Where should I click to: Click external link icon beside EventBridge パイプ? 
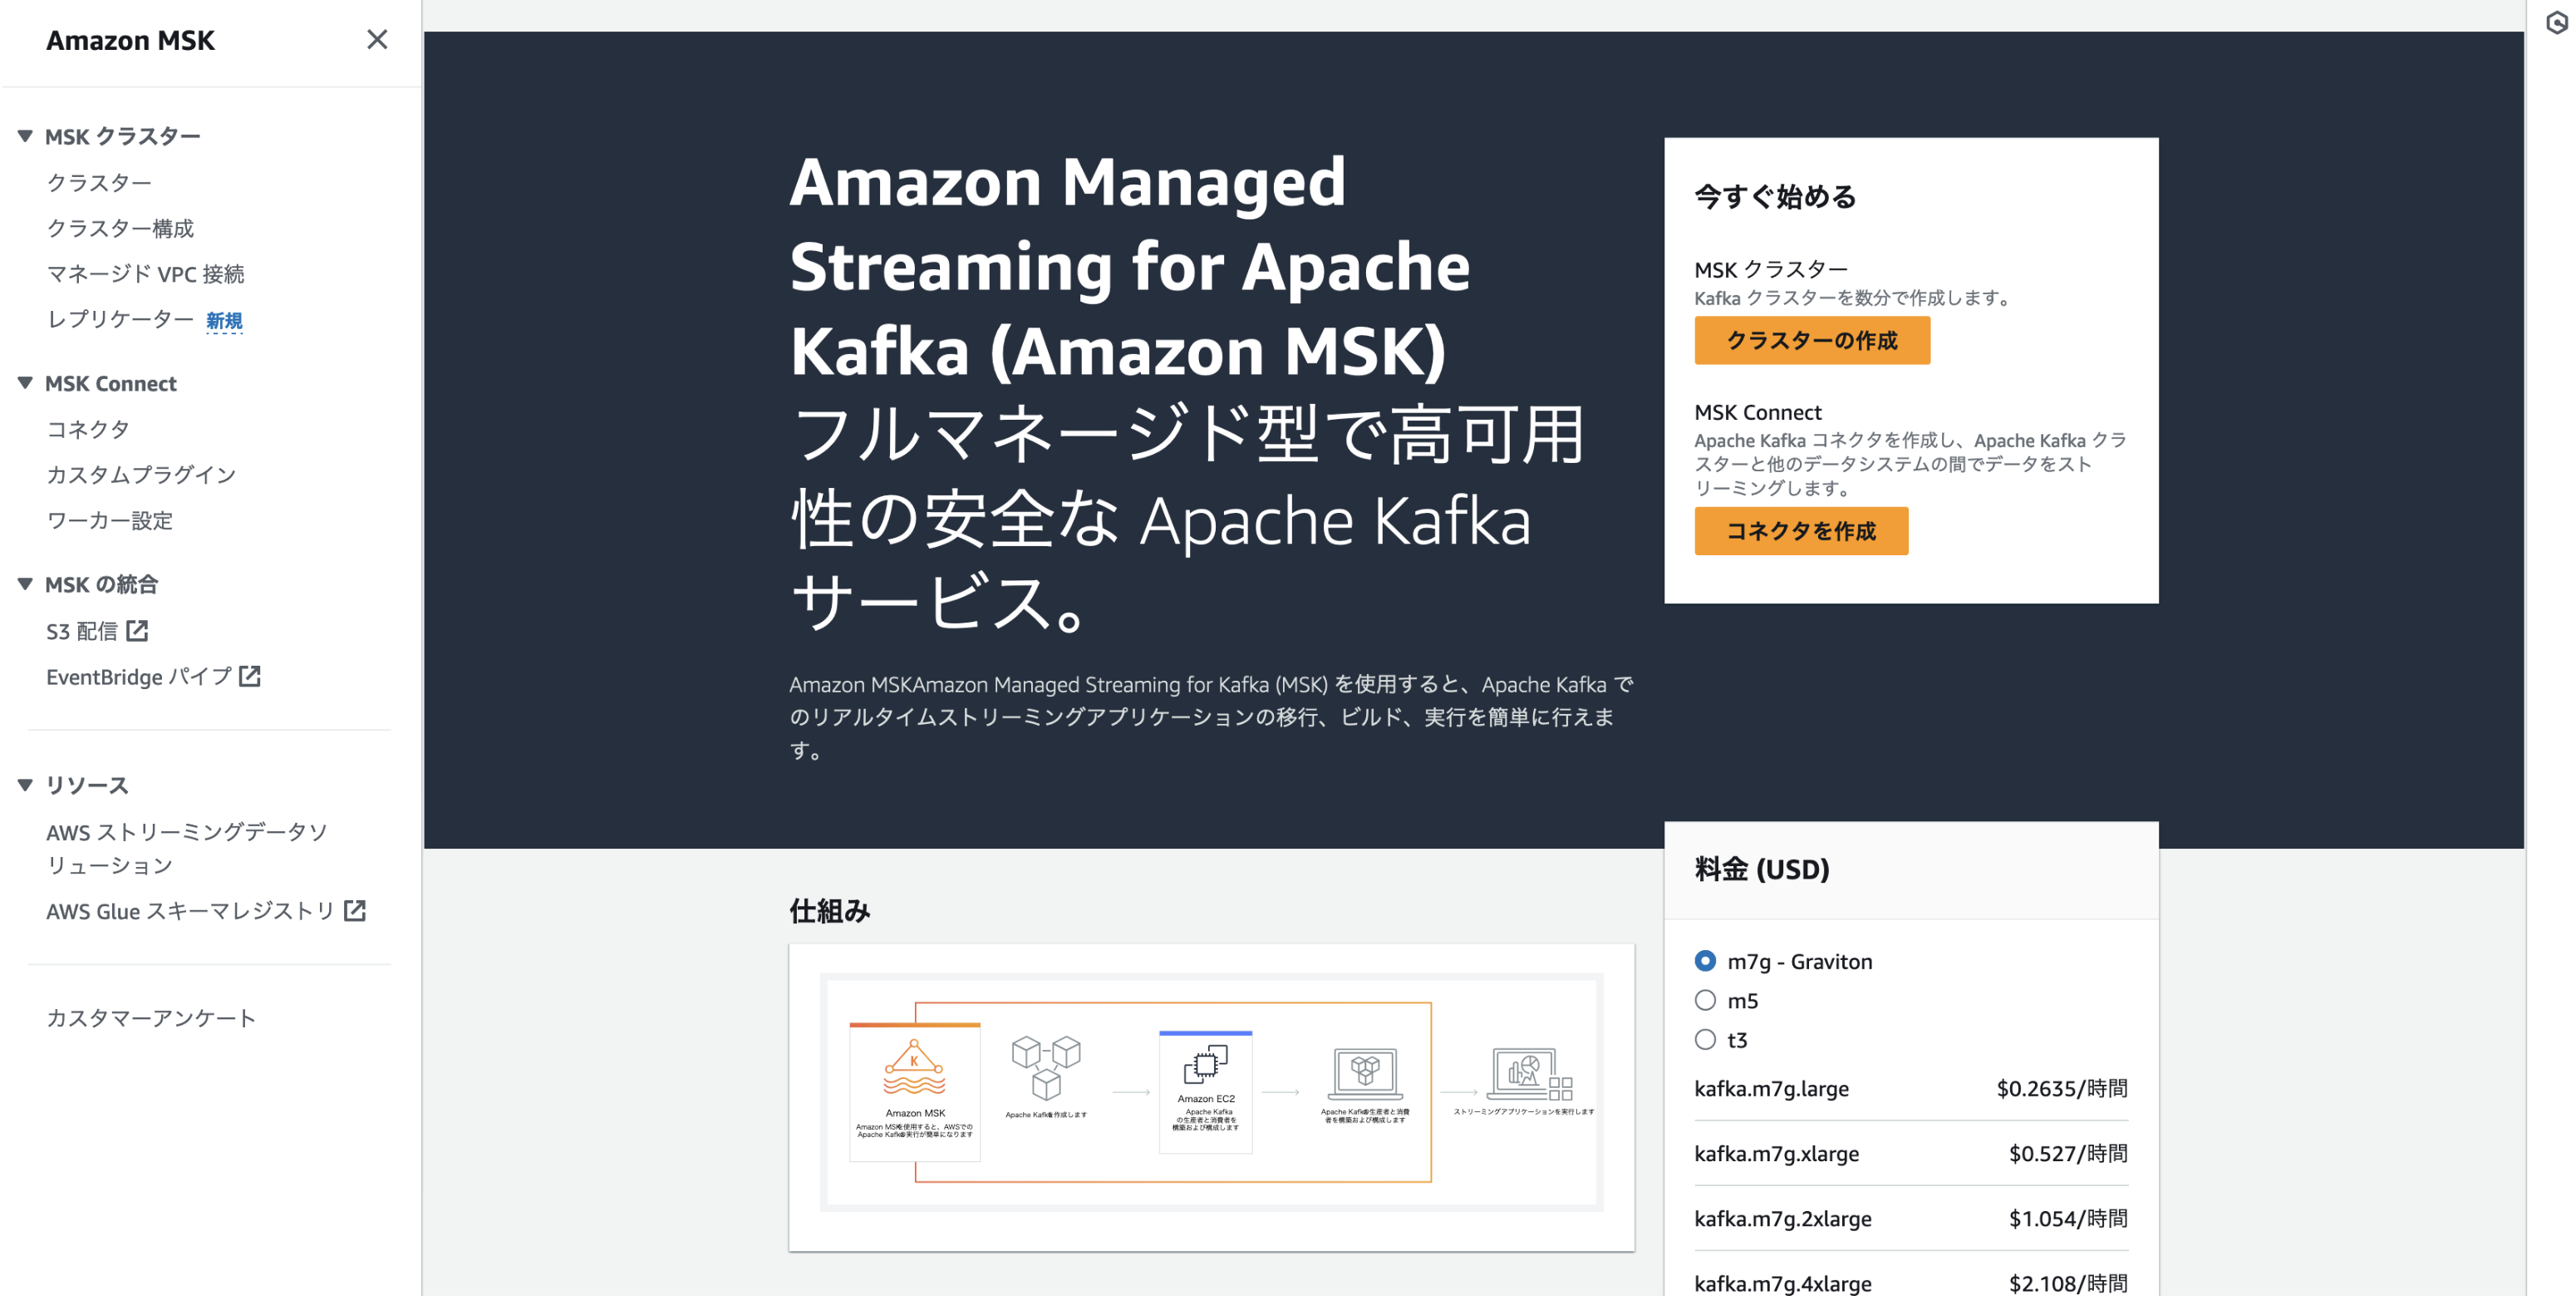pos(250,677)
